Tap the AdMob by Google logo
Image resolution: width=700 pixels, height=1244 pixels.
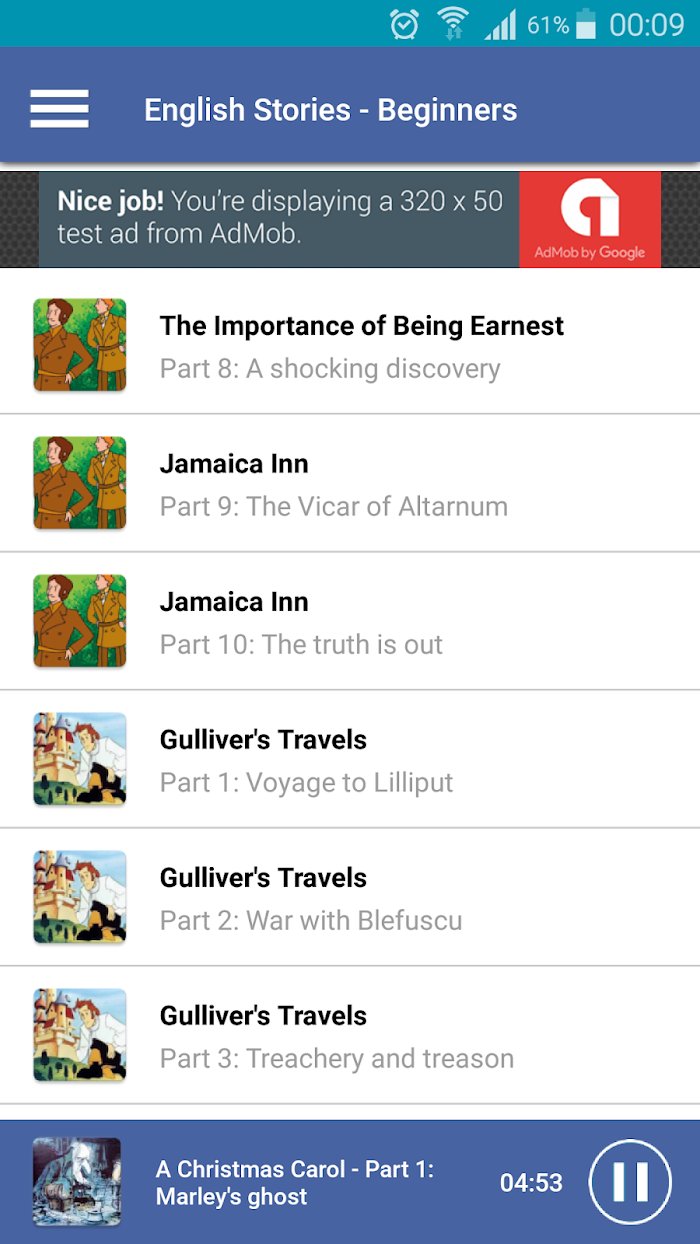click(x=589, y=219)
